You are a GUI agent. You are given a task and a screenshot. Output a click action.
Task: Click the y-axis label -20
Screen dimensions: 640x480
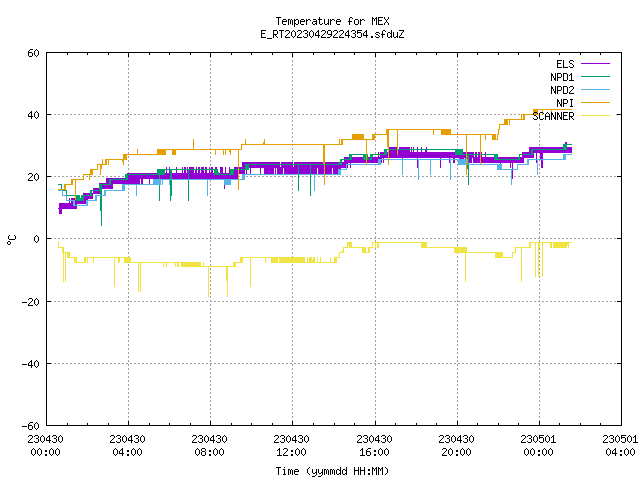tap(31, 302)
